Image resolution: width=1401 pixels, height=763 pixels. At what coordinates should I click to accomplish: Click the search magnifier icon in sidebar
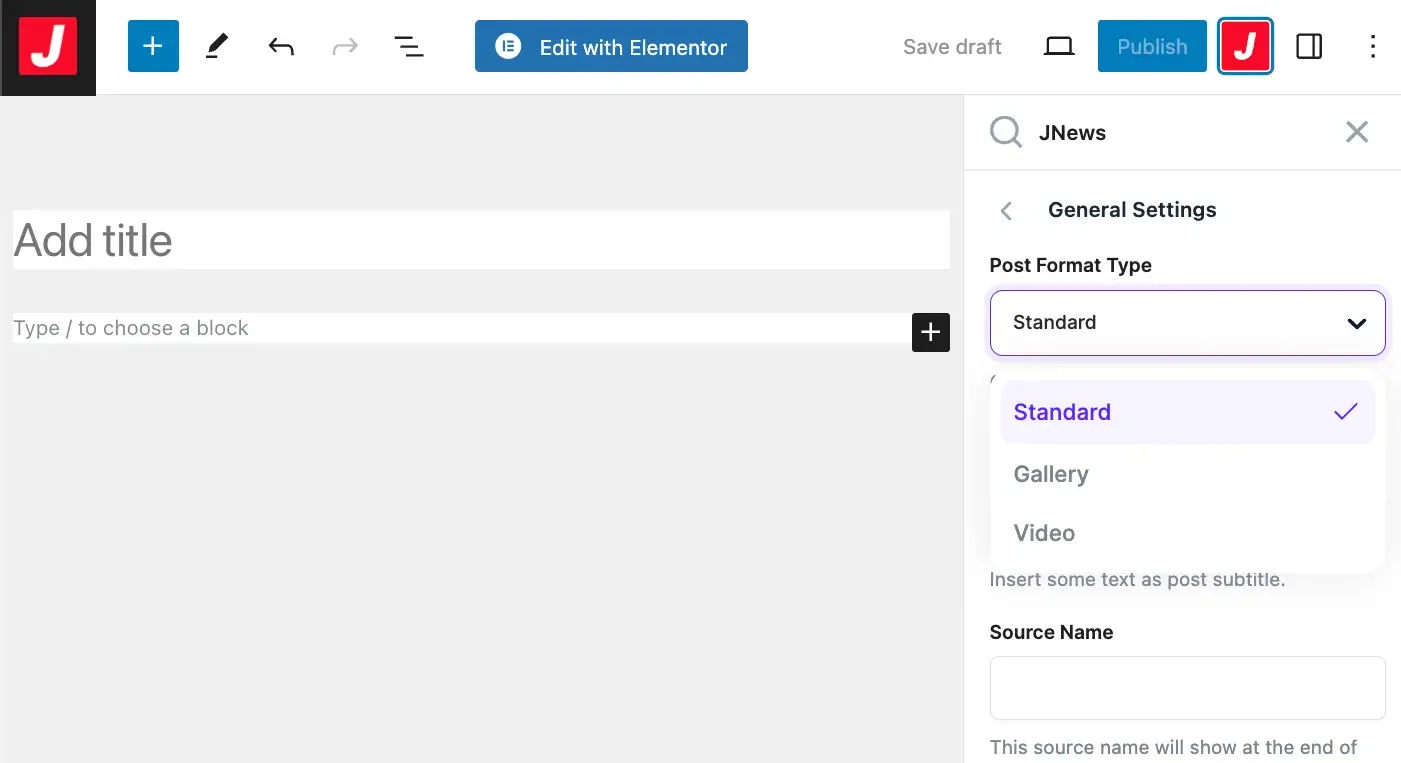tap(1006, 132)
